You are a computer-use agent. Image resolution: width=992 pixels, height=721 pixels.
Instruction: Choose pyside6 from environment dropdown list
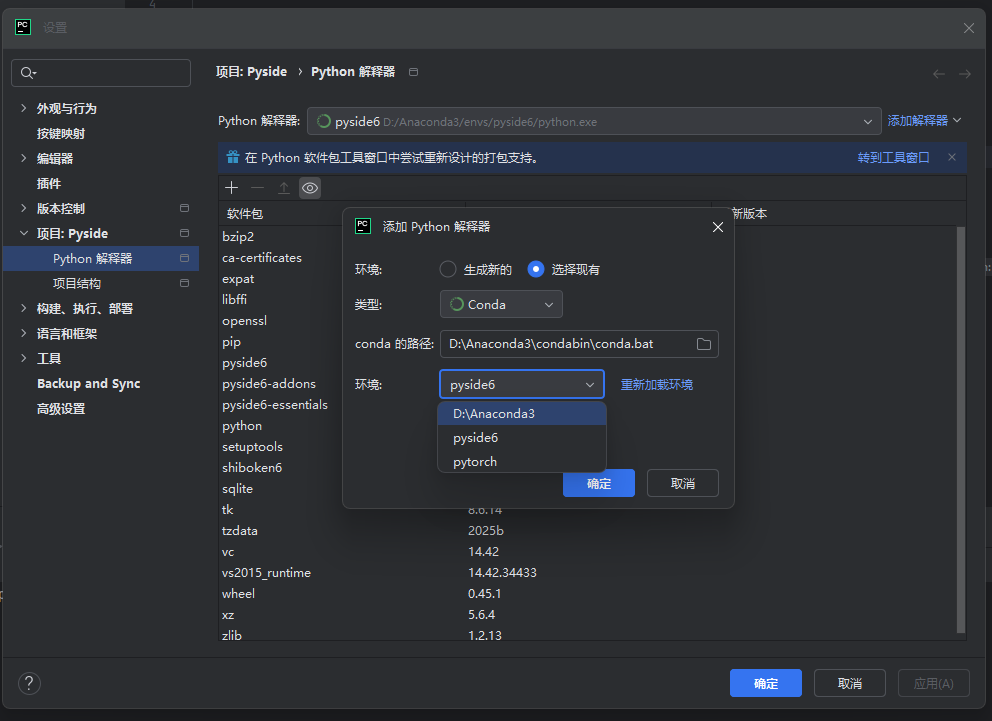[522, 438]
